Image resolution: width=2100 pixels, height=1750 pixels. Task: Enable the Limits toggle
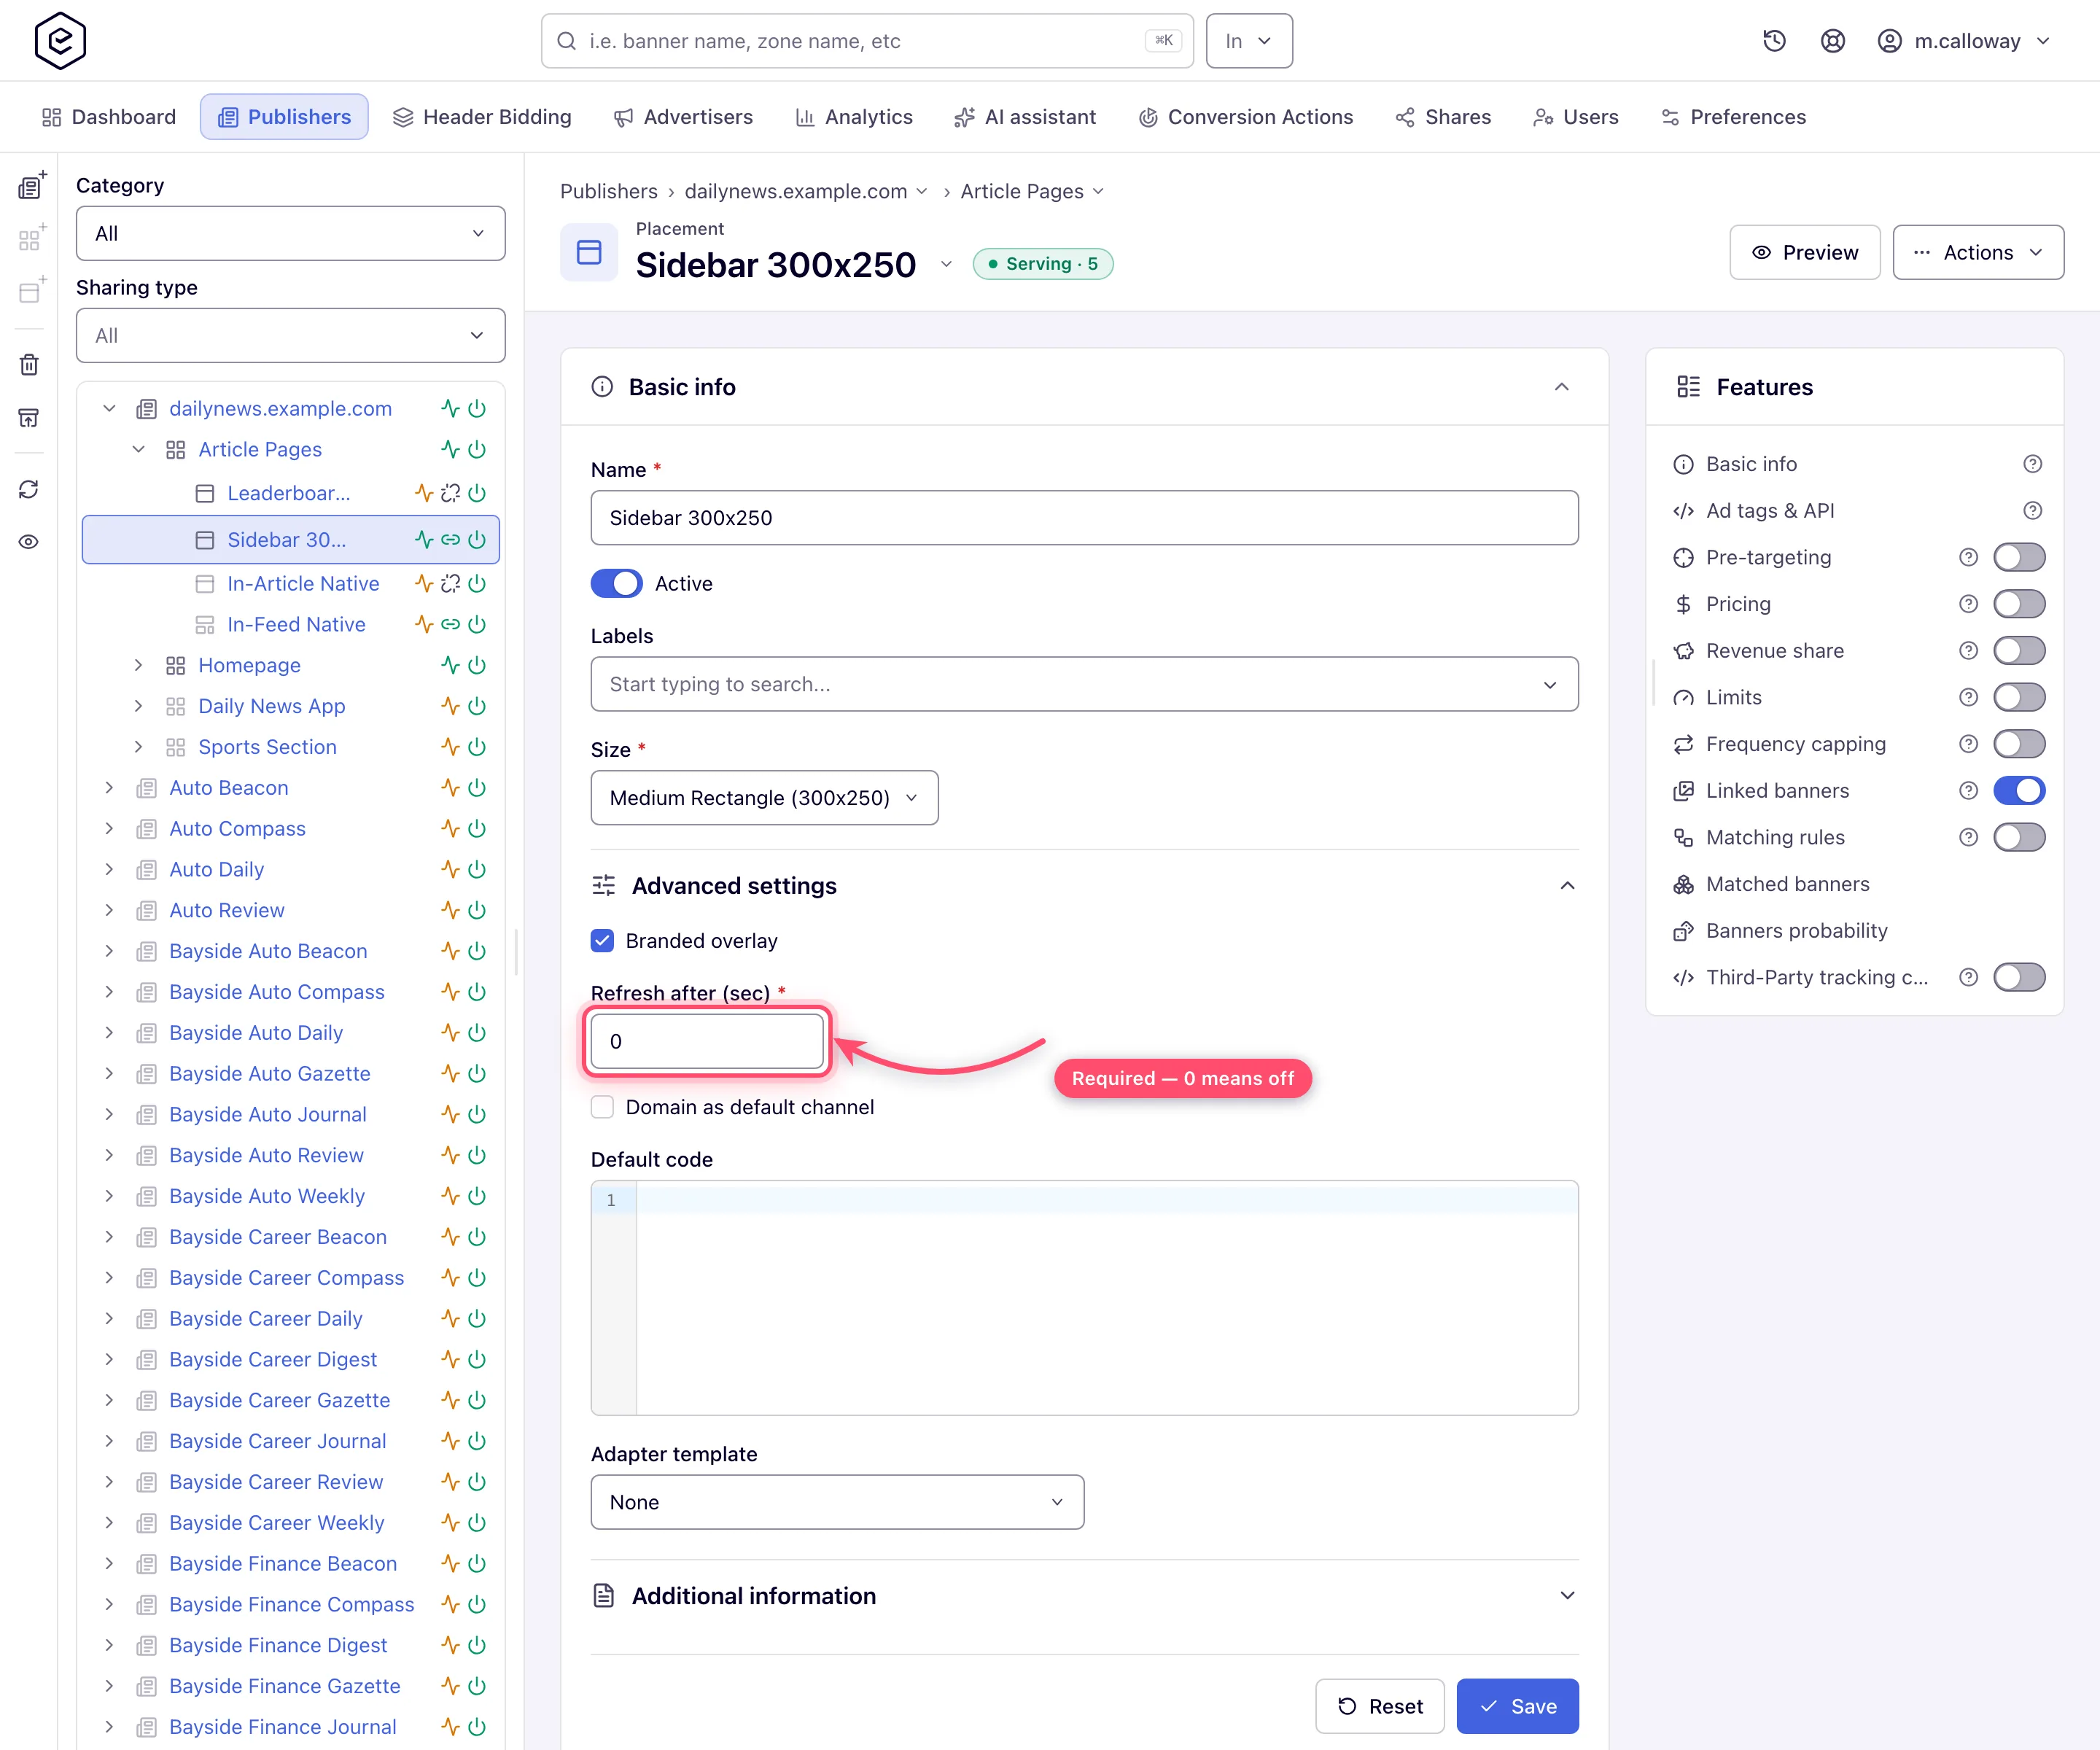(2018, 697)
